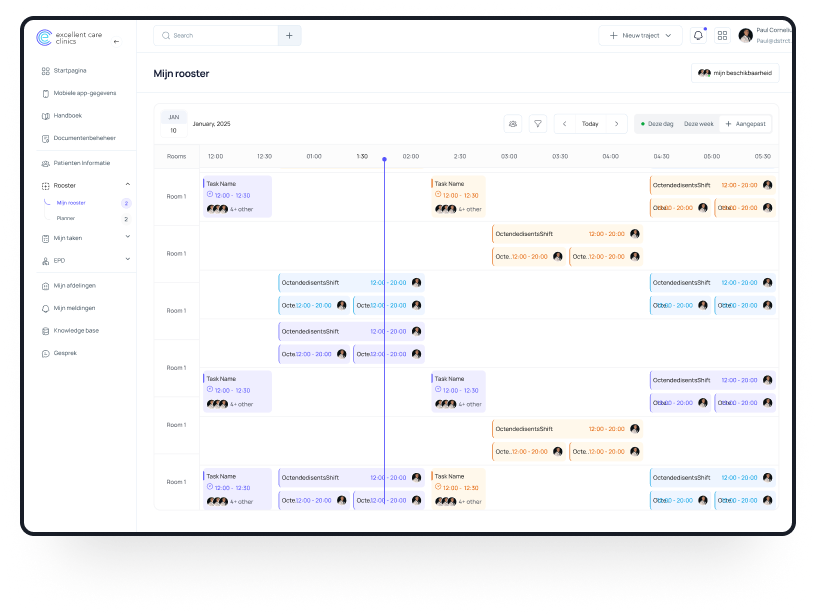
Task: Switch to Deze week view
Action: click(698, 124)
